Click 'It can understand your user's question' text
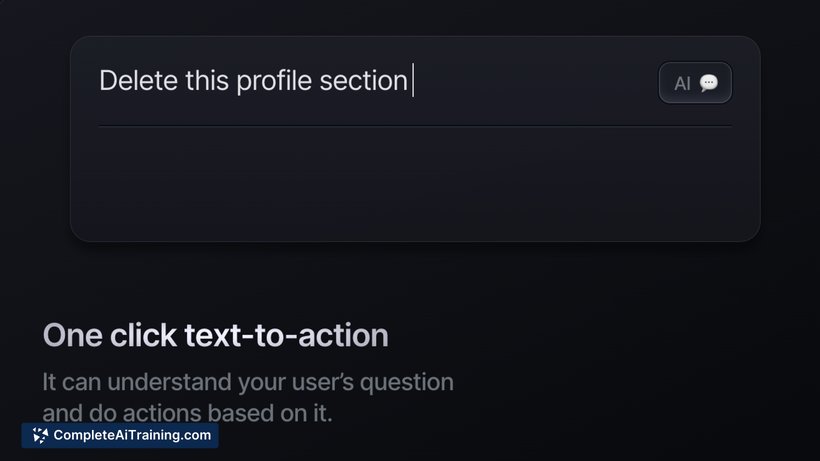This screenshot has width=820, height=461. [x=248, y=382]
